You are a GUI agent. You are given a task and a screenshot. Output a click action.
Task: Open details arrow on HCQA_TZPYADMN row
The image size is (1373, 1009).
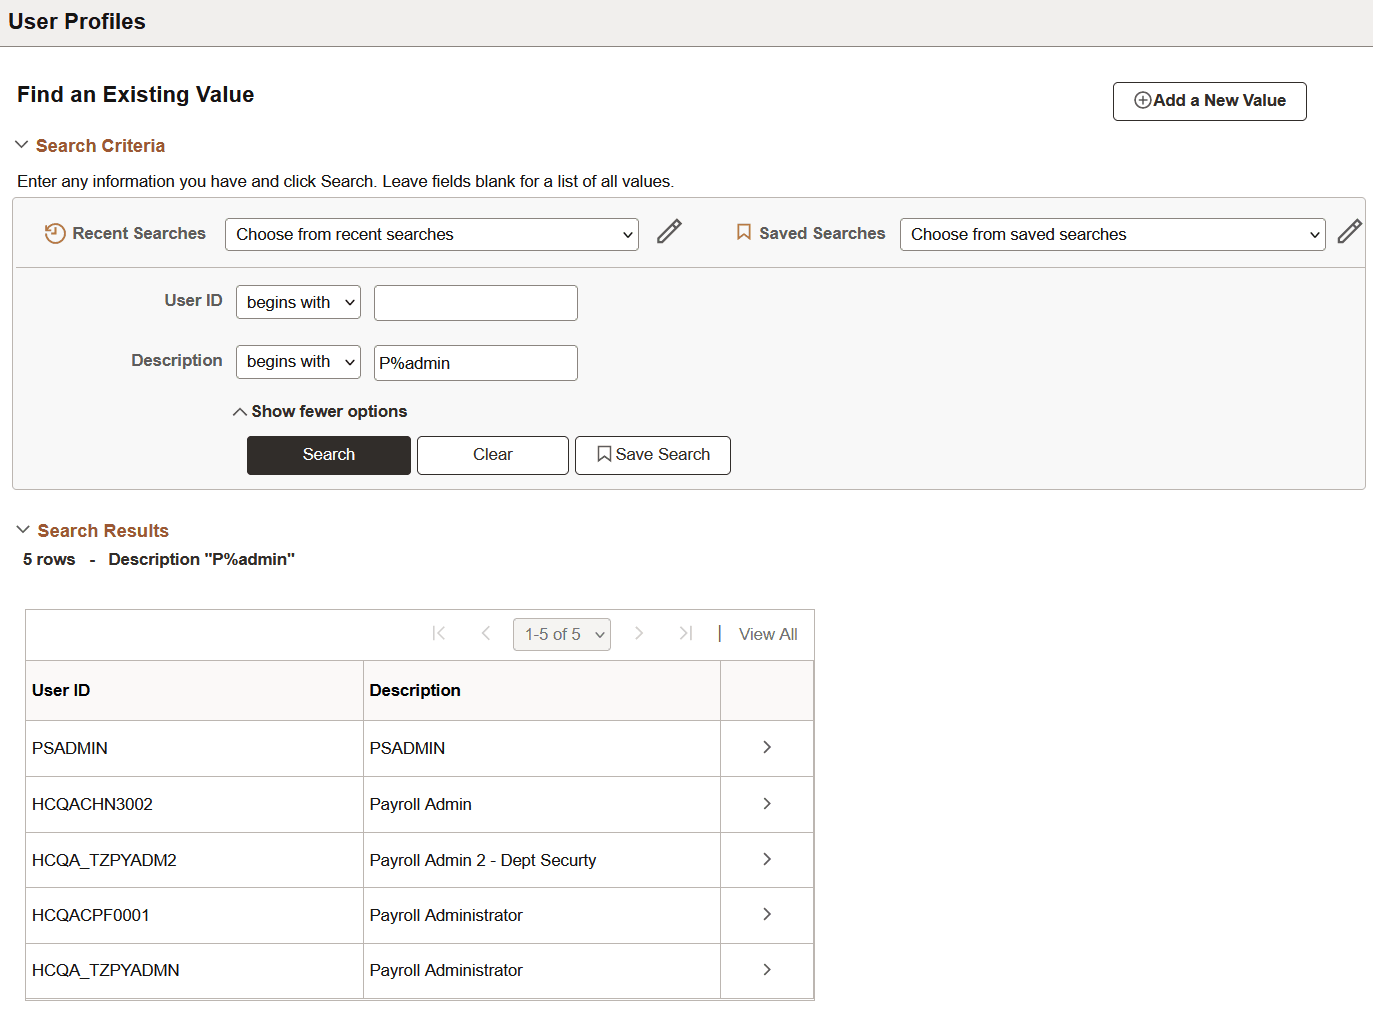coord(766,969)
